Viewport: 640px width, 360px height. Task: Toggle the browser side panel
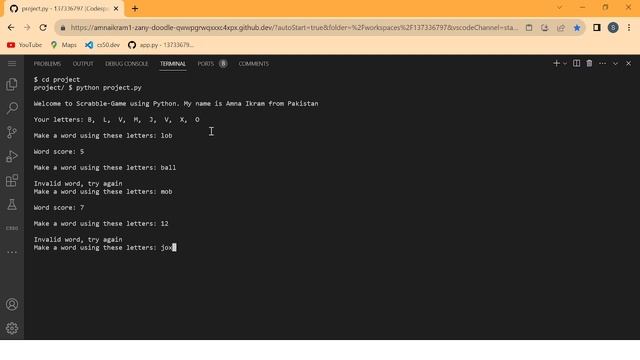(x=597, y=28)
